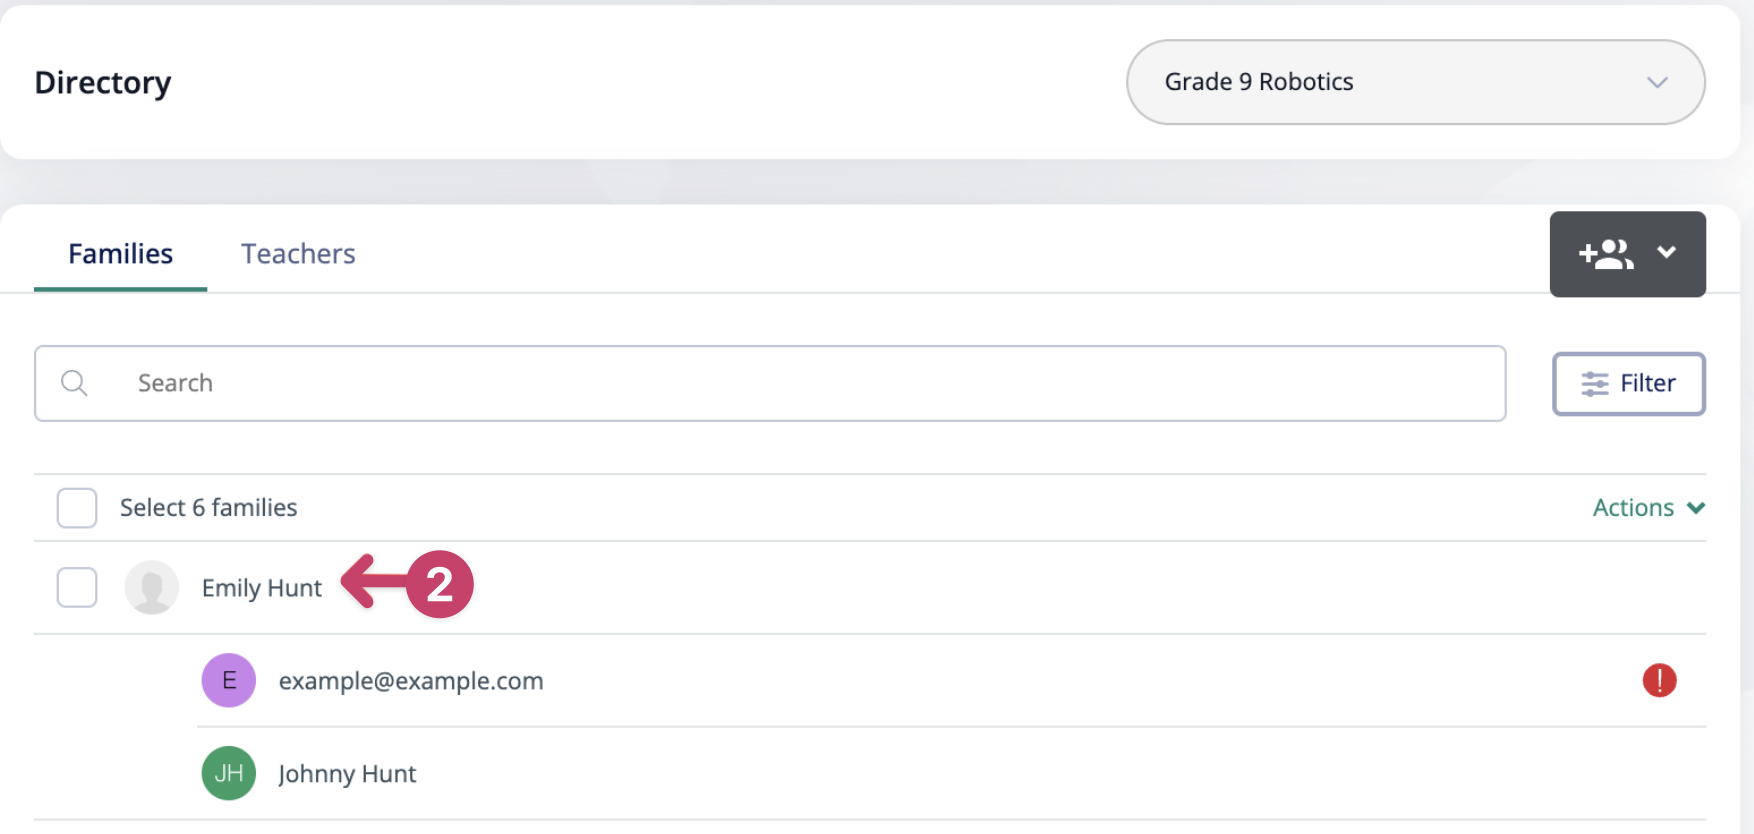
Task: Click the green JH avatar icon
Action: [229, 773]
